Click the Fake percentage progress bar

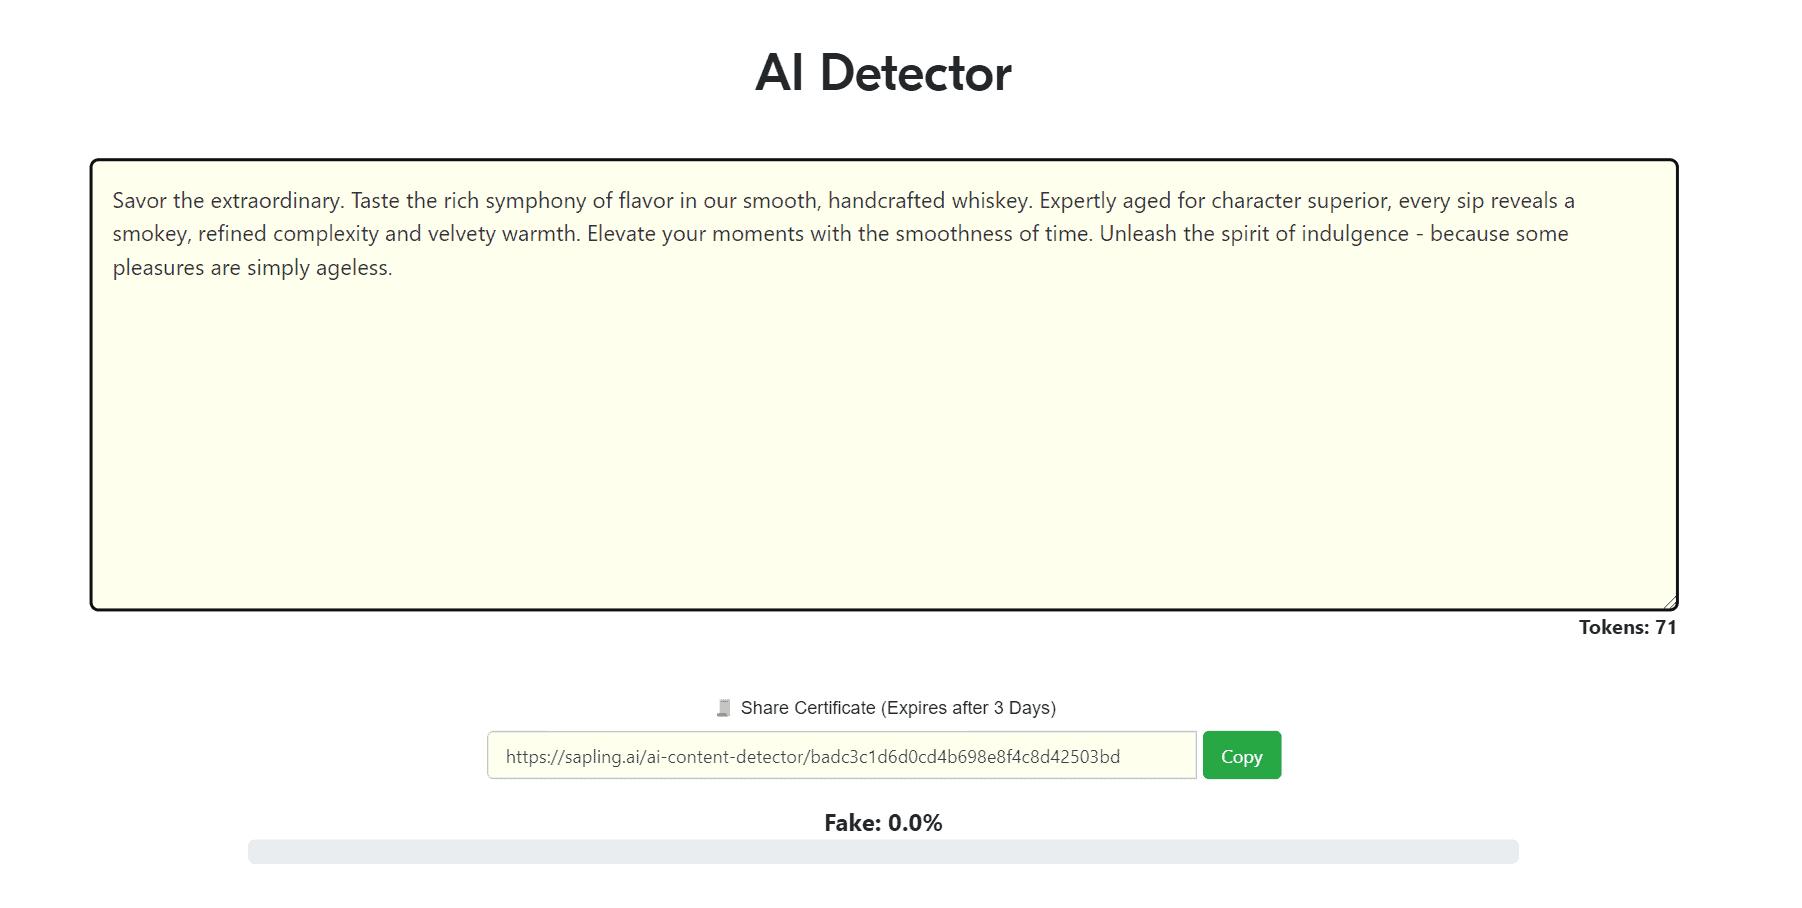(x=883, y=852)
